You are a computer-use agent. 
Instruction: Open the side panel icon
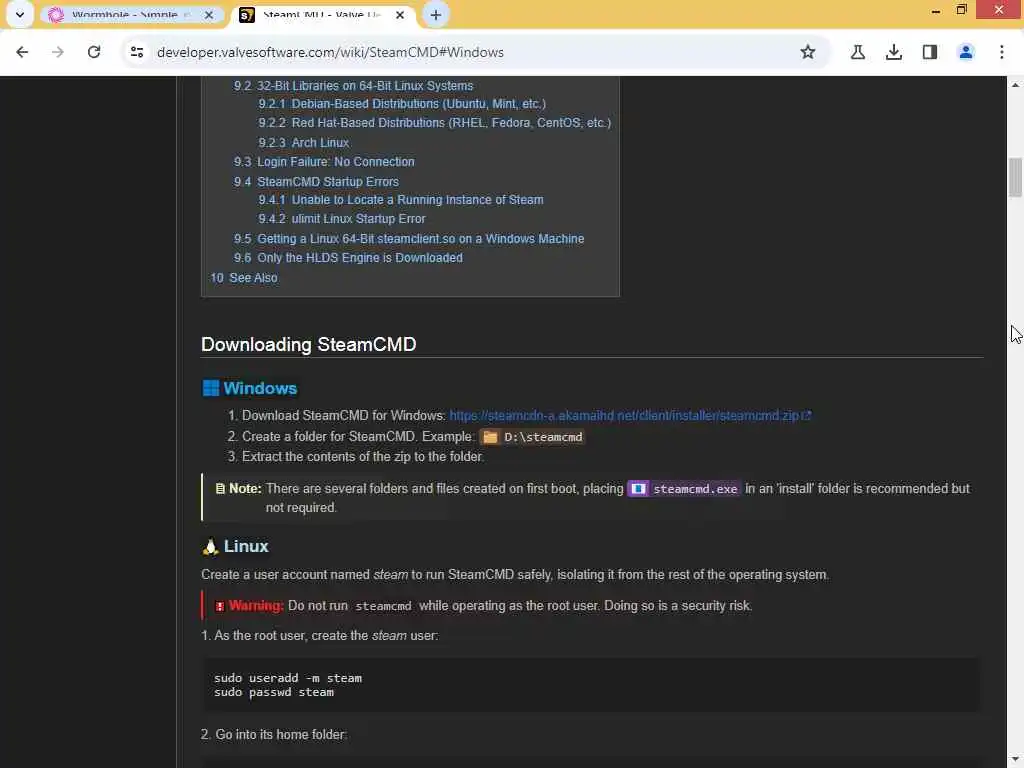[930, 52]
